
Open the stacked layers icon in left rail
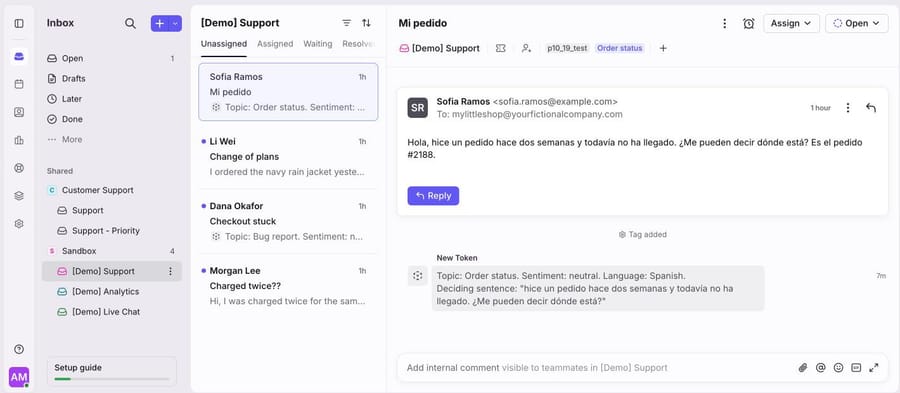(19, 196)
